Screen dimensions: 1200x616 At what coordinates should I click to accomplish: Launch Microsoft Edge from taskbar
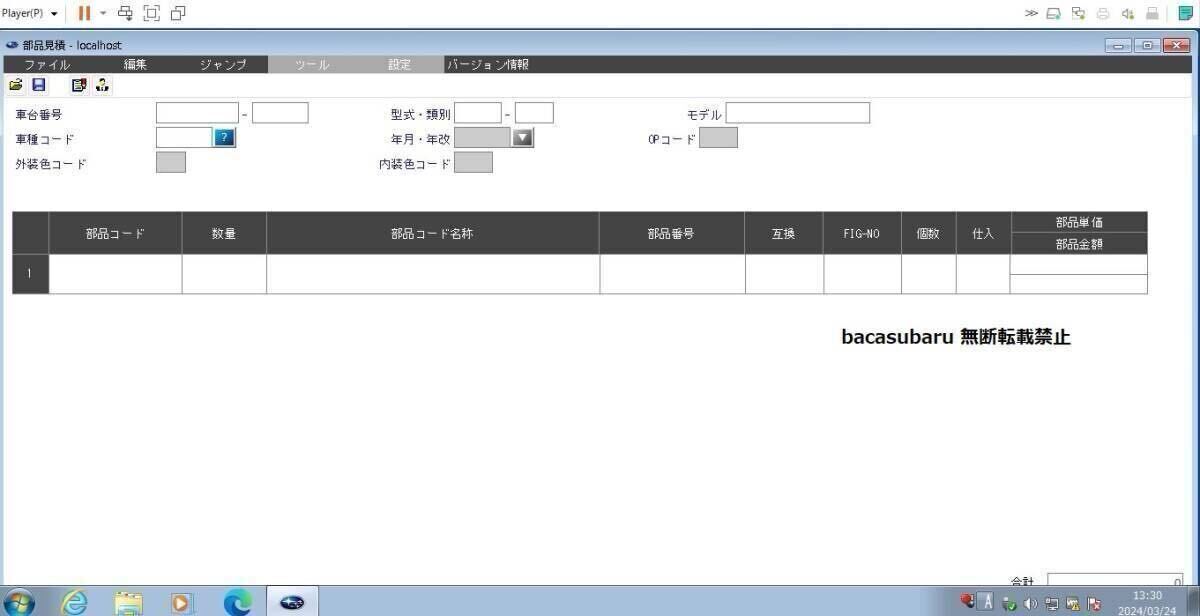tap(237, 602)
